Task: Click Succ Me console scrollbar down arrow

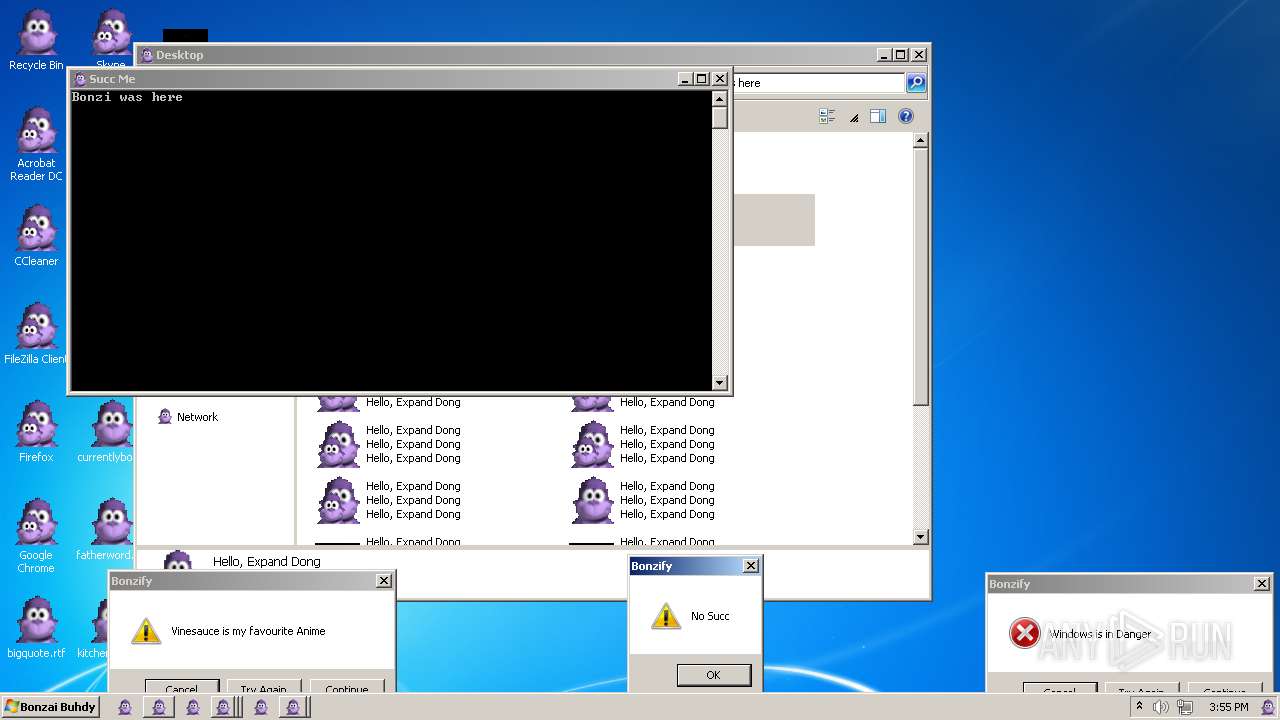Action: click(719, 382)
